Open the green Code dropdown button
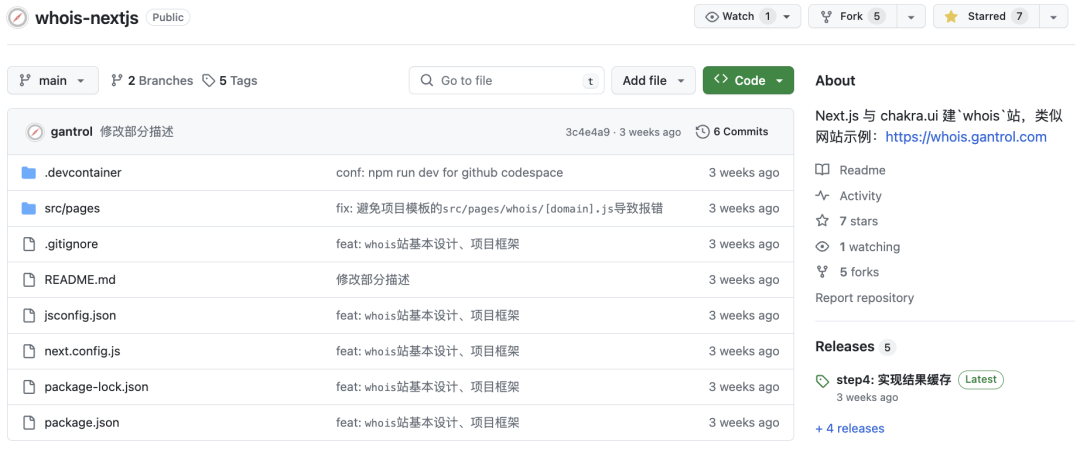Screen dimensions: 1080x449 [x=748, y=81]
